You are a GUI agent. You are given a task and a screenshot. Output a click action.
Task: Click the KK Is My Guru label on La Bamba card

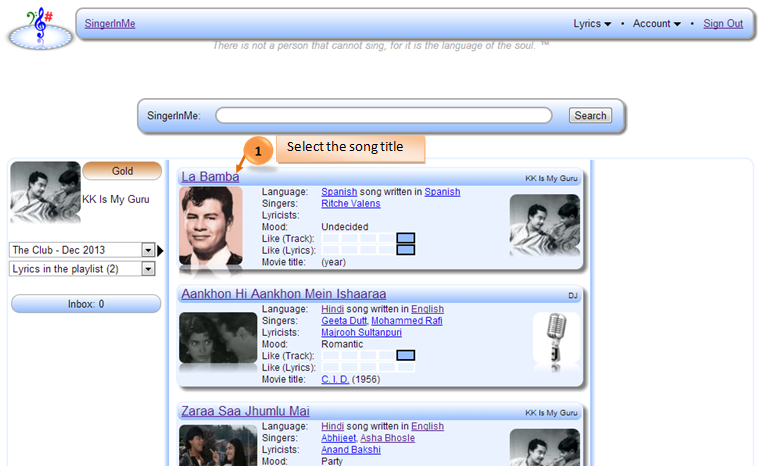pos(551,179)
